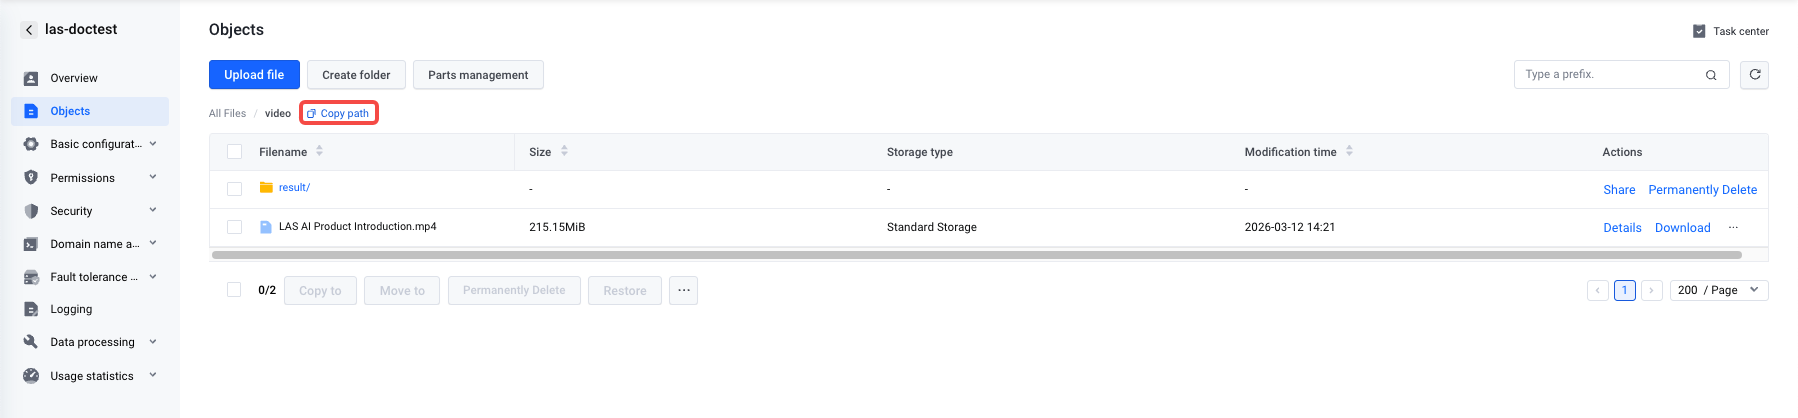This screenshot has height=418, width=1798.
Task: Open more actions for the mp4 file
Action: (1733, 228)
